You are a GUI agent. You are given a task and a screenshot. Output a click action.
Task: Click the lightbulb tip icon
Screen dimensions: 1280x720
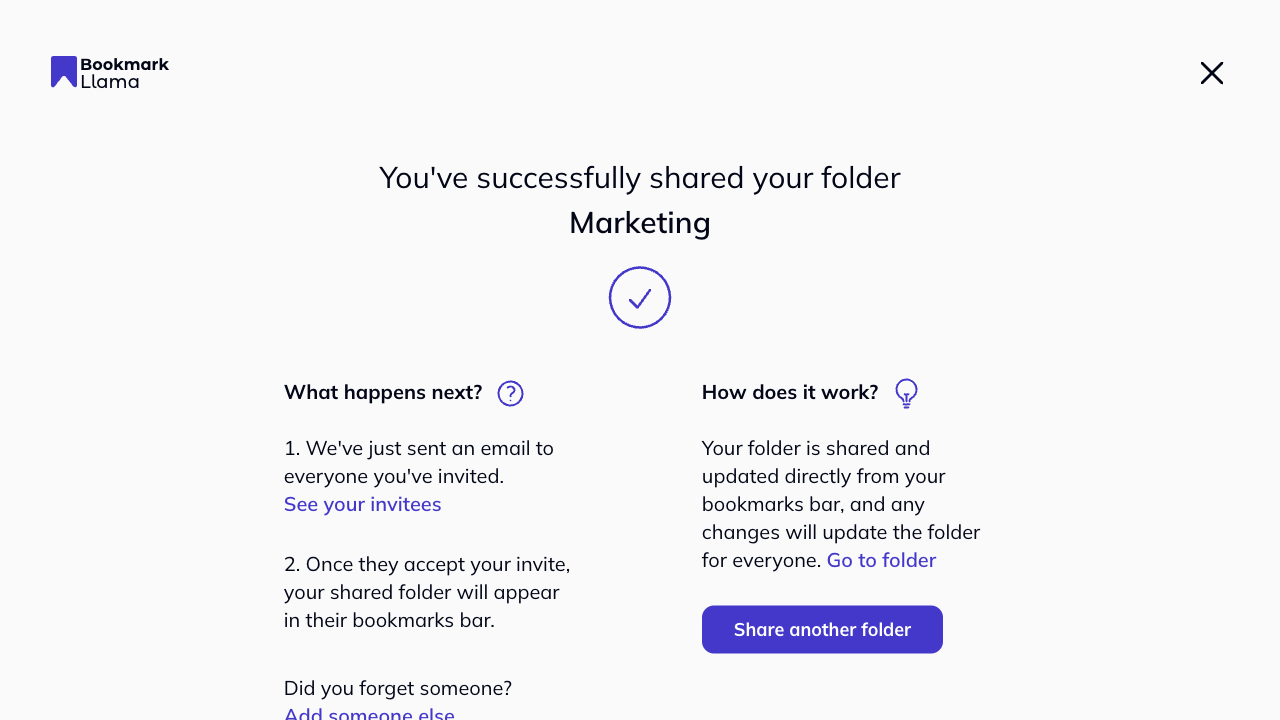tap(906, 393)
